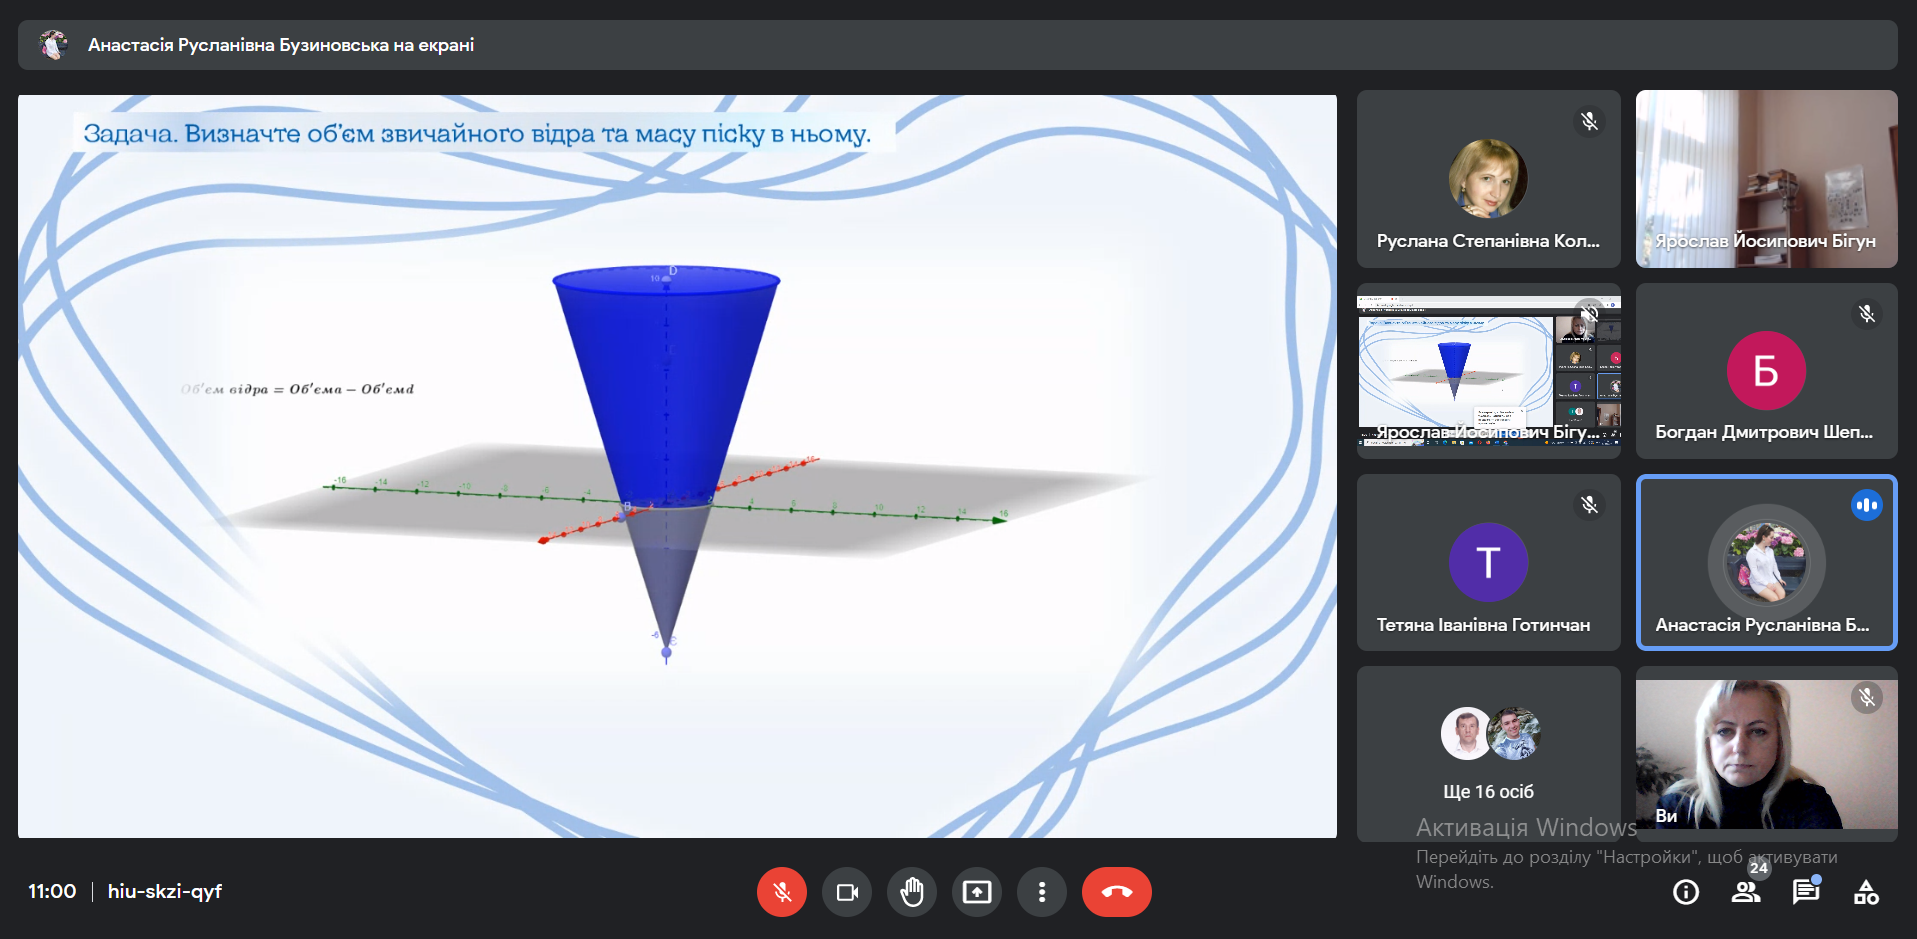Click the muted mic icon on Богдан's tile
Viewport: 1917px width, 939px height.
click(x=1866, y=314)
